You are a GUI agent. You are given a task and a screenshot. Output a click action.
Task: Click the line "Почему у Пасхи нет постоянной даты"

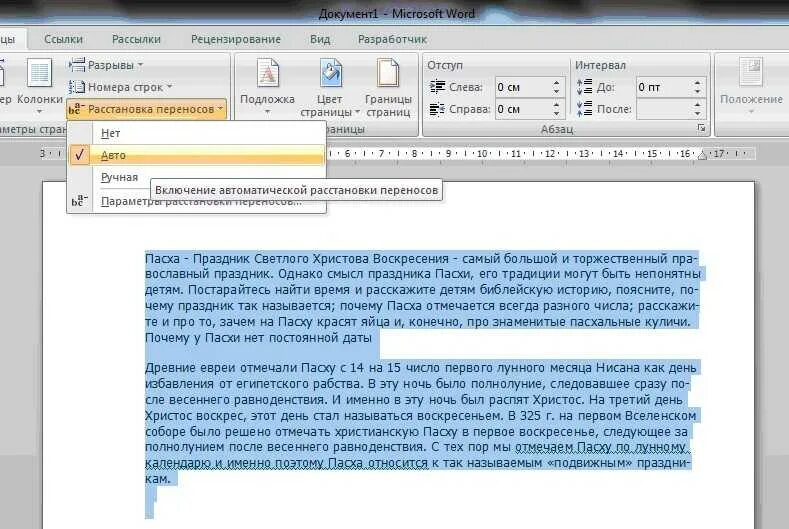(258, 338)
